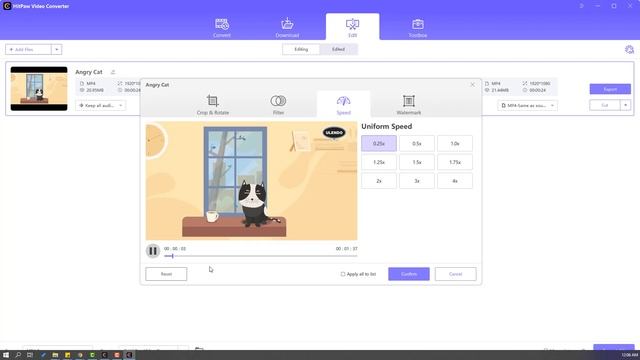640x360 pixels.
Task: Open the Download tab in top navigation
Action: pos(287,28)
